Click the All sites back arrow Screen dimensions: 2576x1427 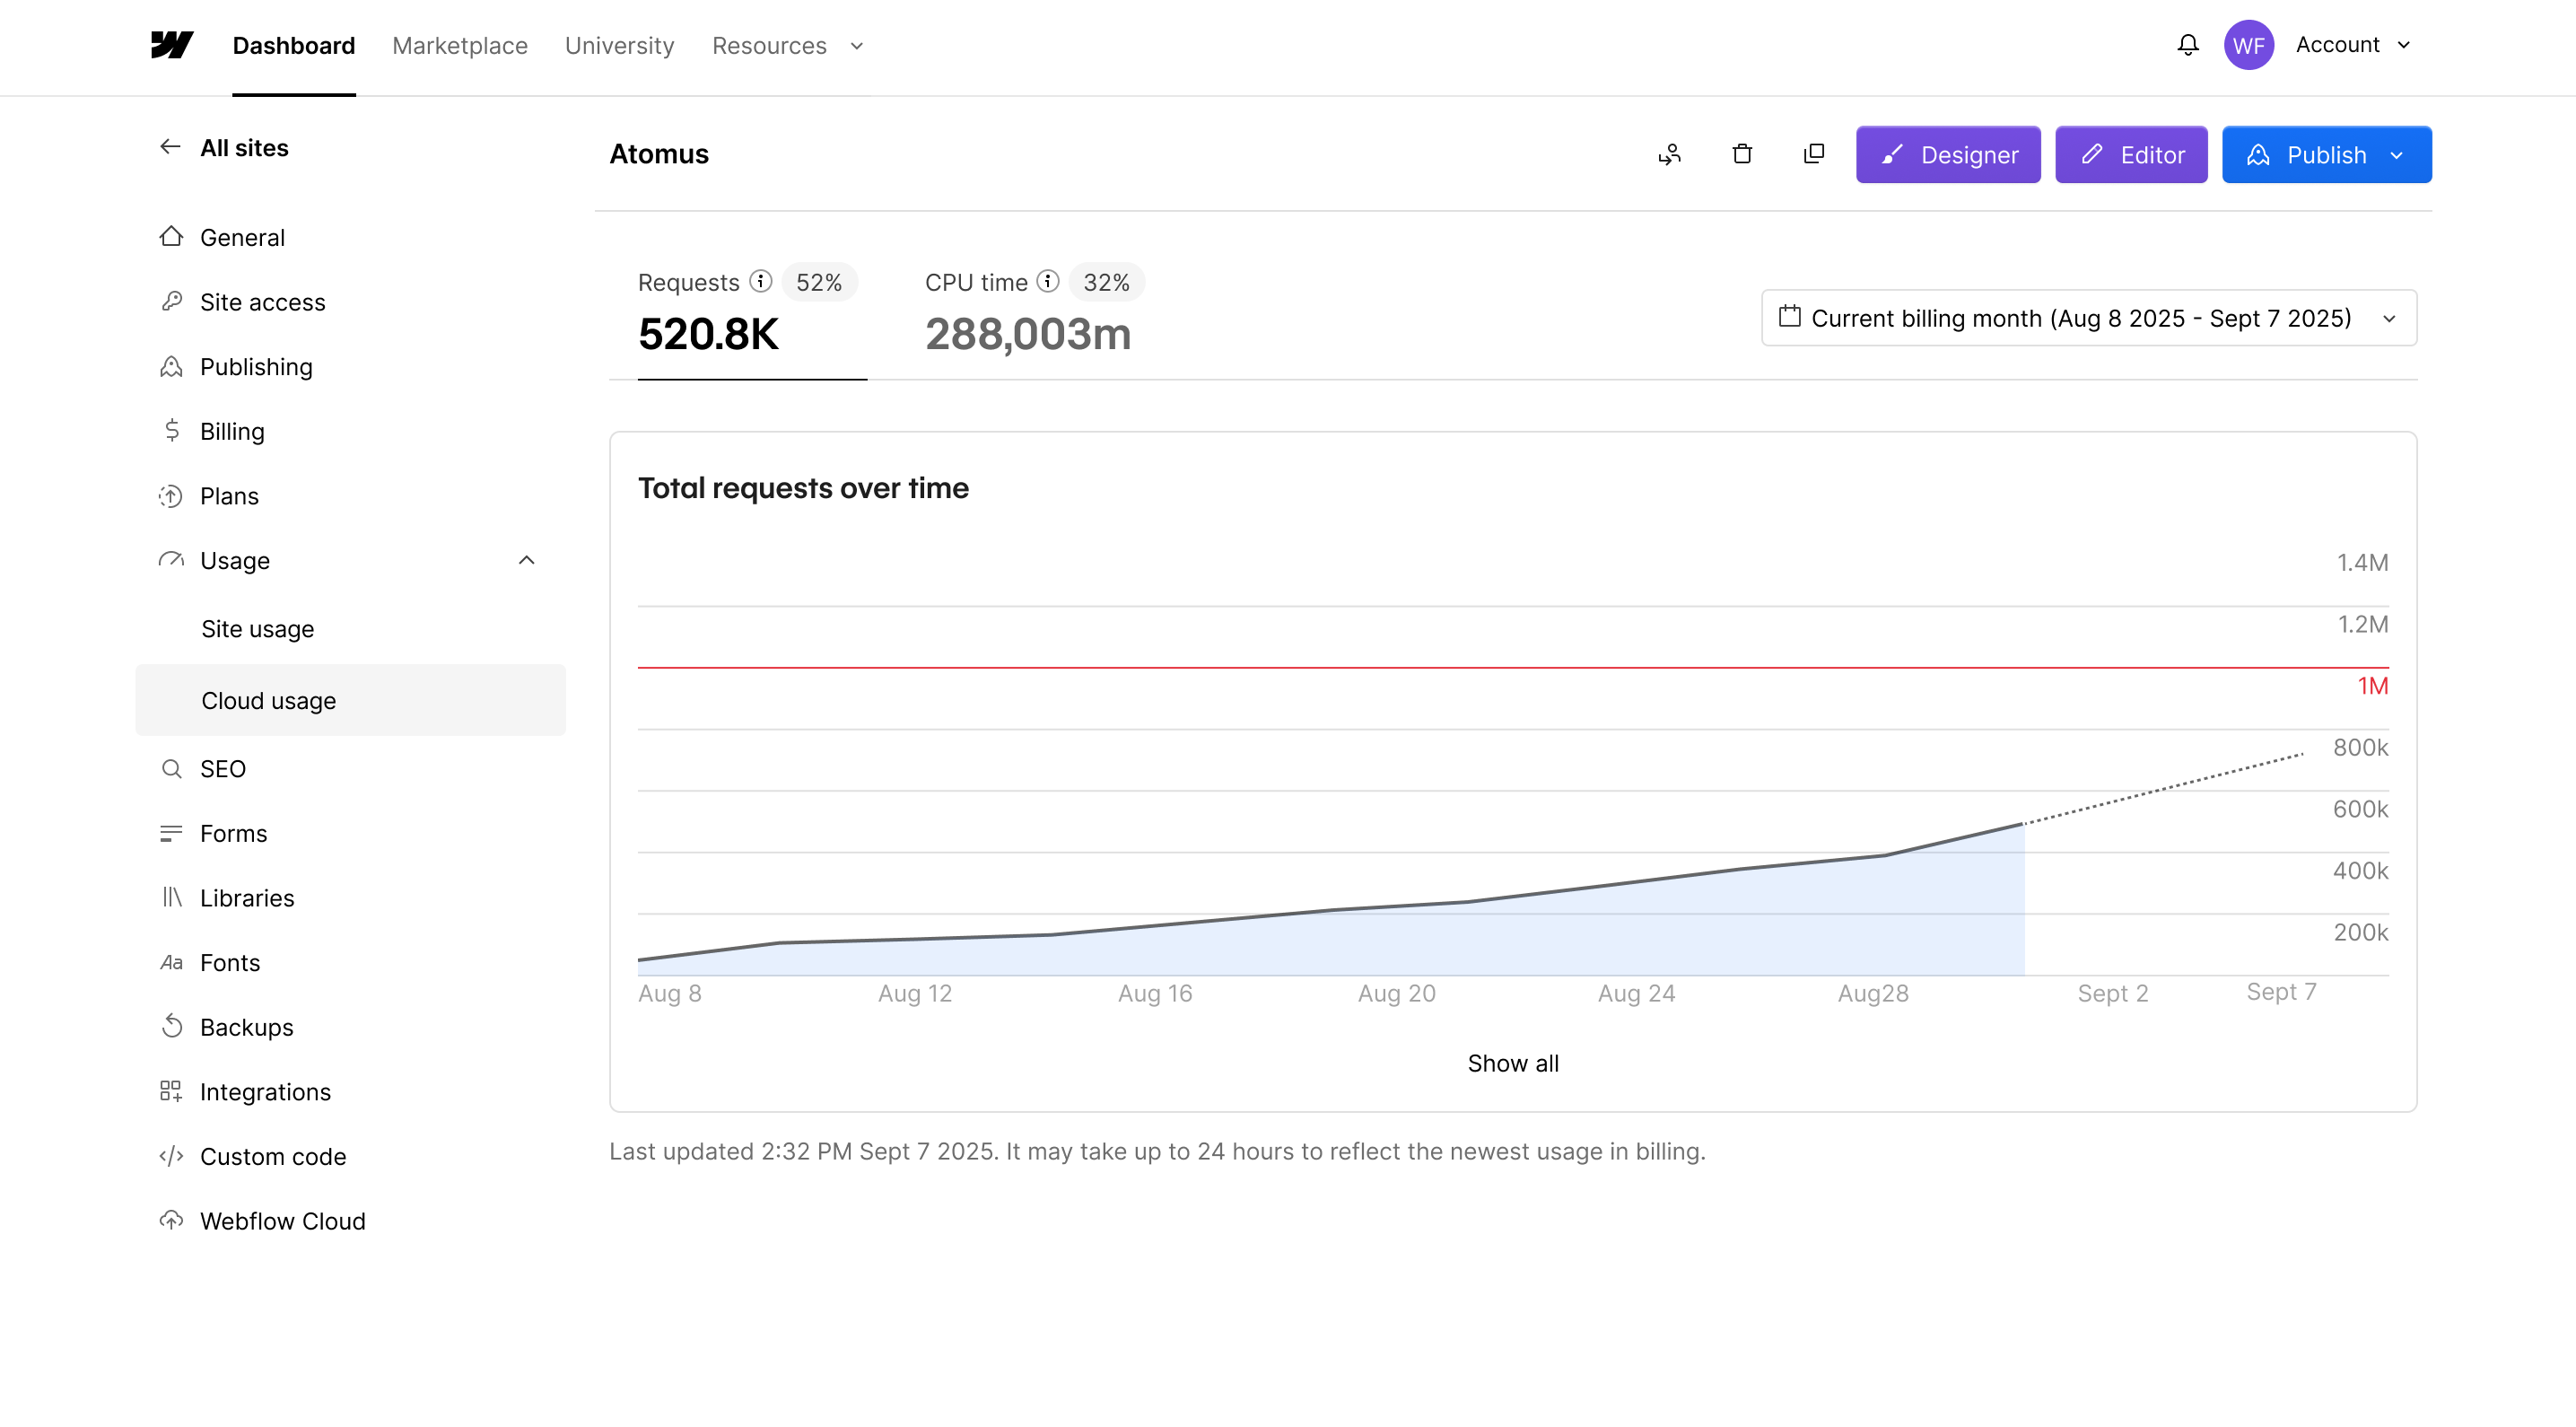[170, 147]
